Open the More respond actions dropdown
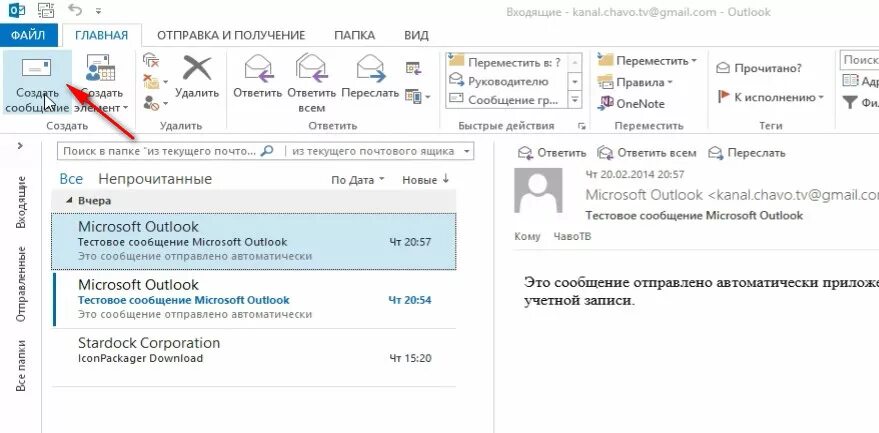The image size is (879, 433). pos(417,96)
